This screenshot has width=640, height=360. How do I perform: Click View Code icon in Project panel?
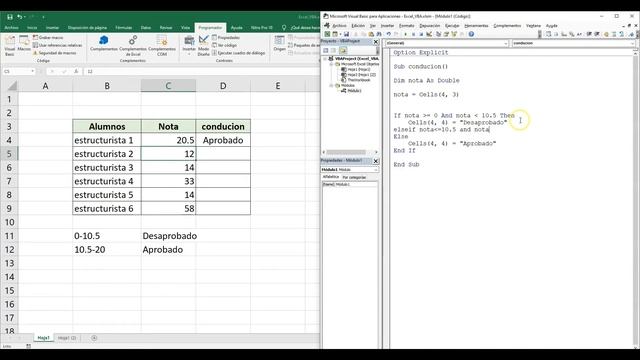point(326,51)
